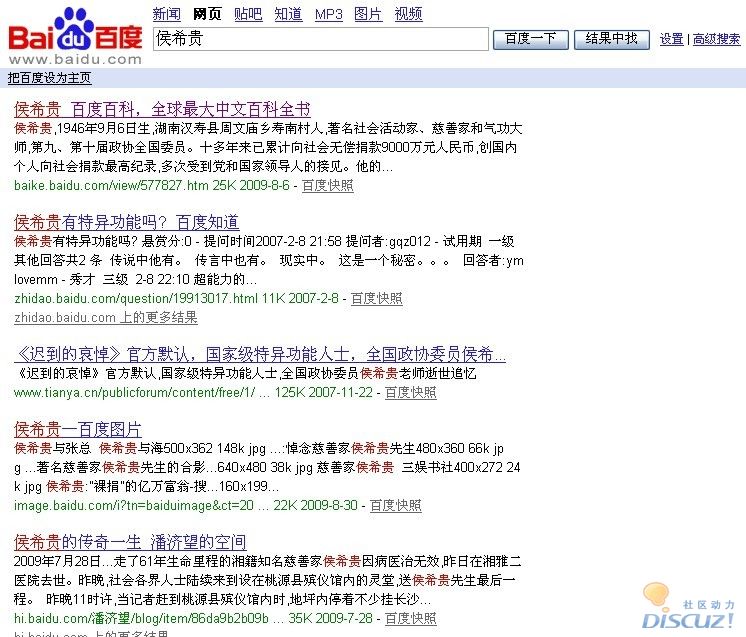This screenshot has width=746, height=637.
Task: View 百度快照 for image.baidu.com result
Action: (x=396, y=505)
